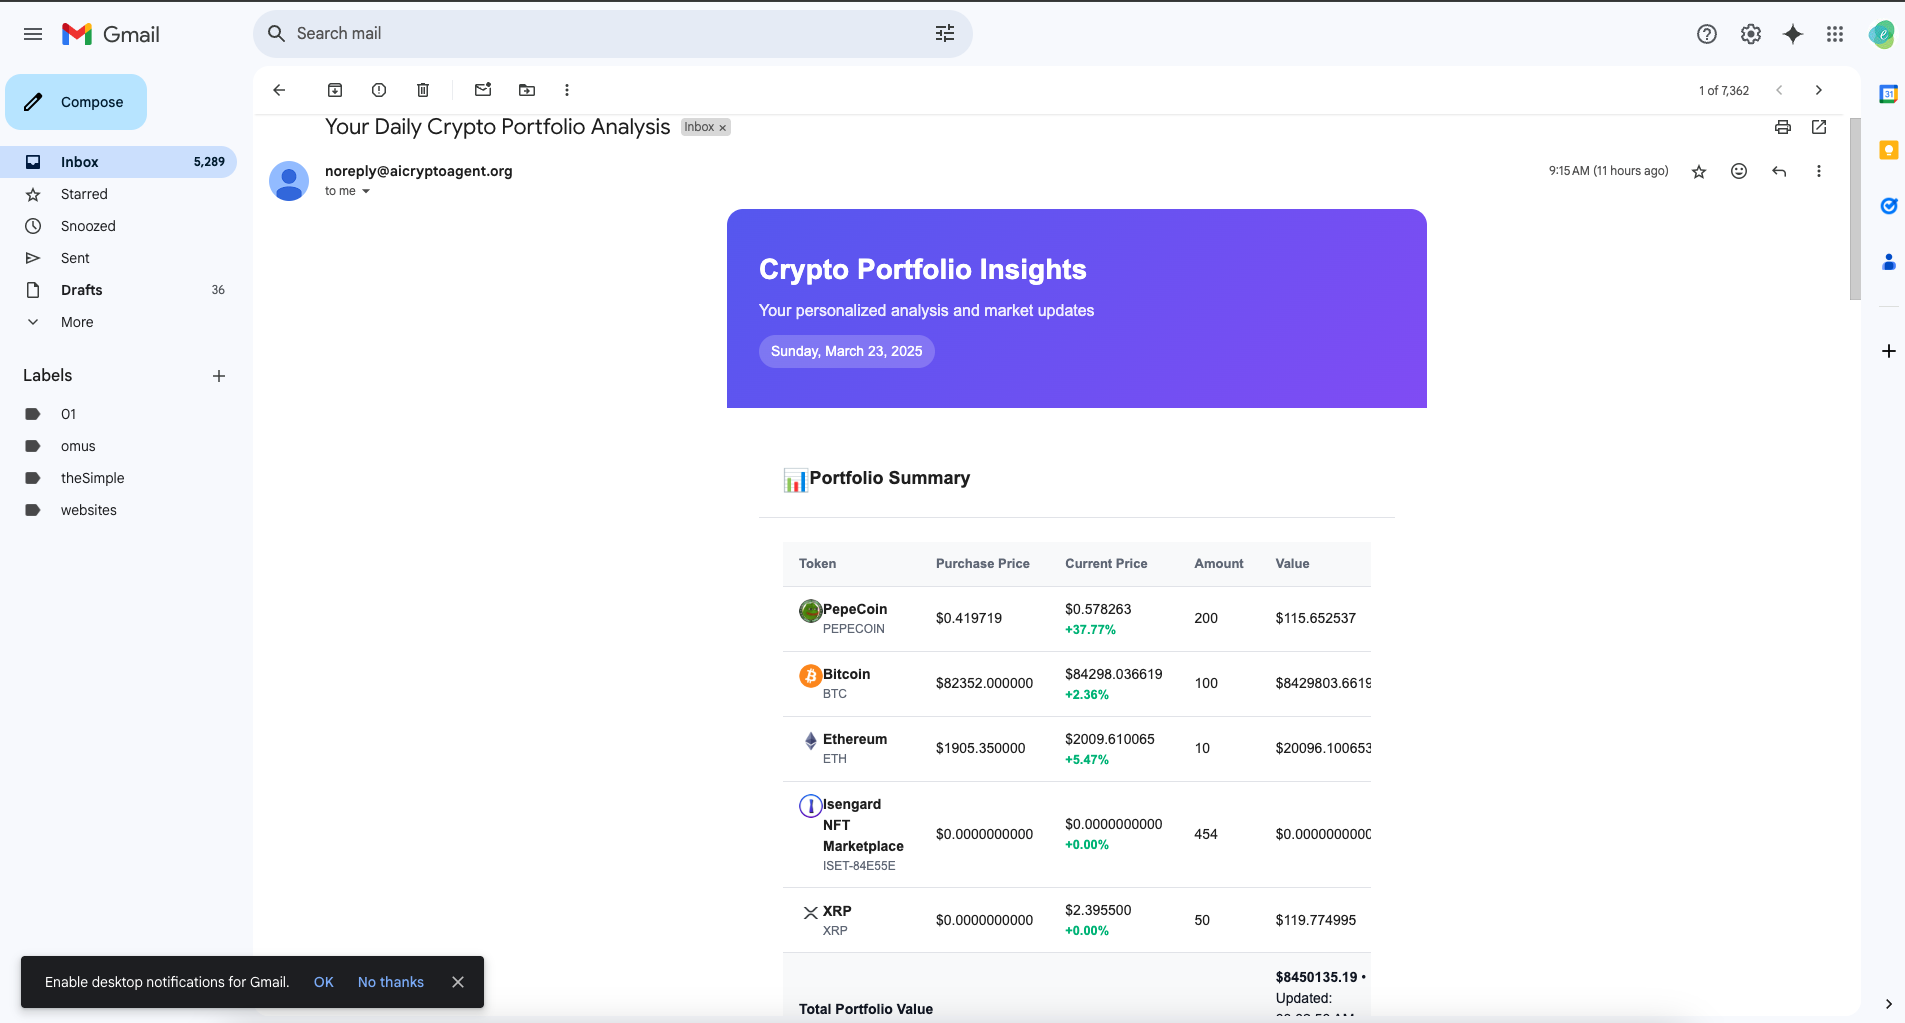Click the Gmail logo
Image resolution: width=1905 pixels, height=1023 pixels.
point(111,34)
